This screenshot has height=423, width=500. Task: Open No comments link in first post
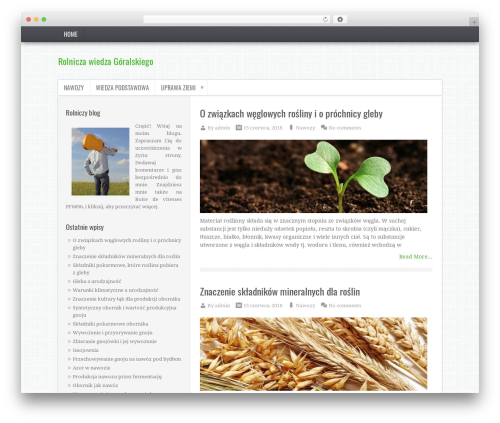click(x=345, y=128)
